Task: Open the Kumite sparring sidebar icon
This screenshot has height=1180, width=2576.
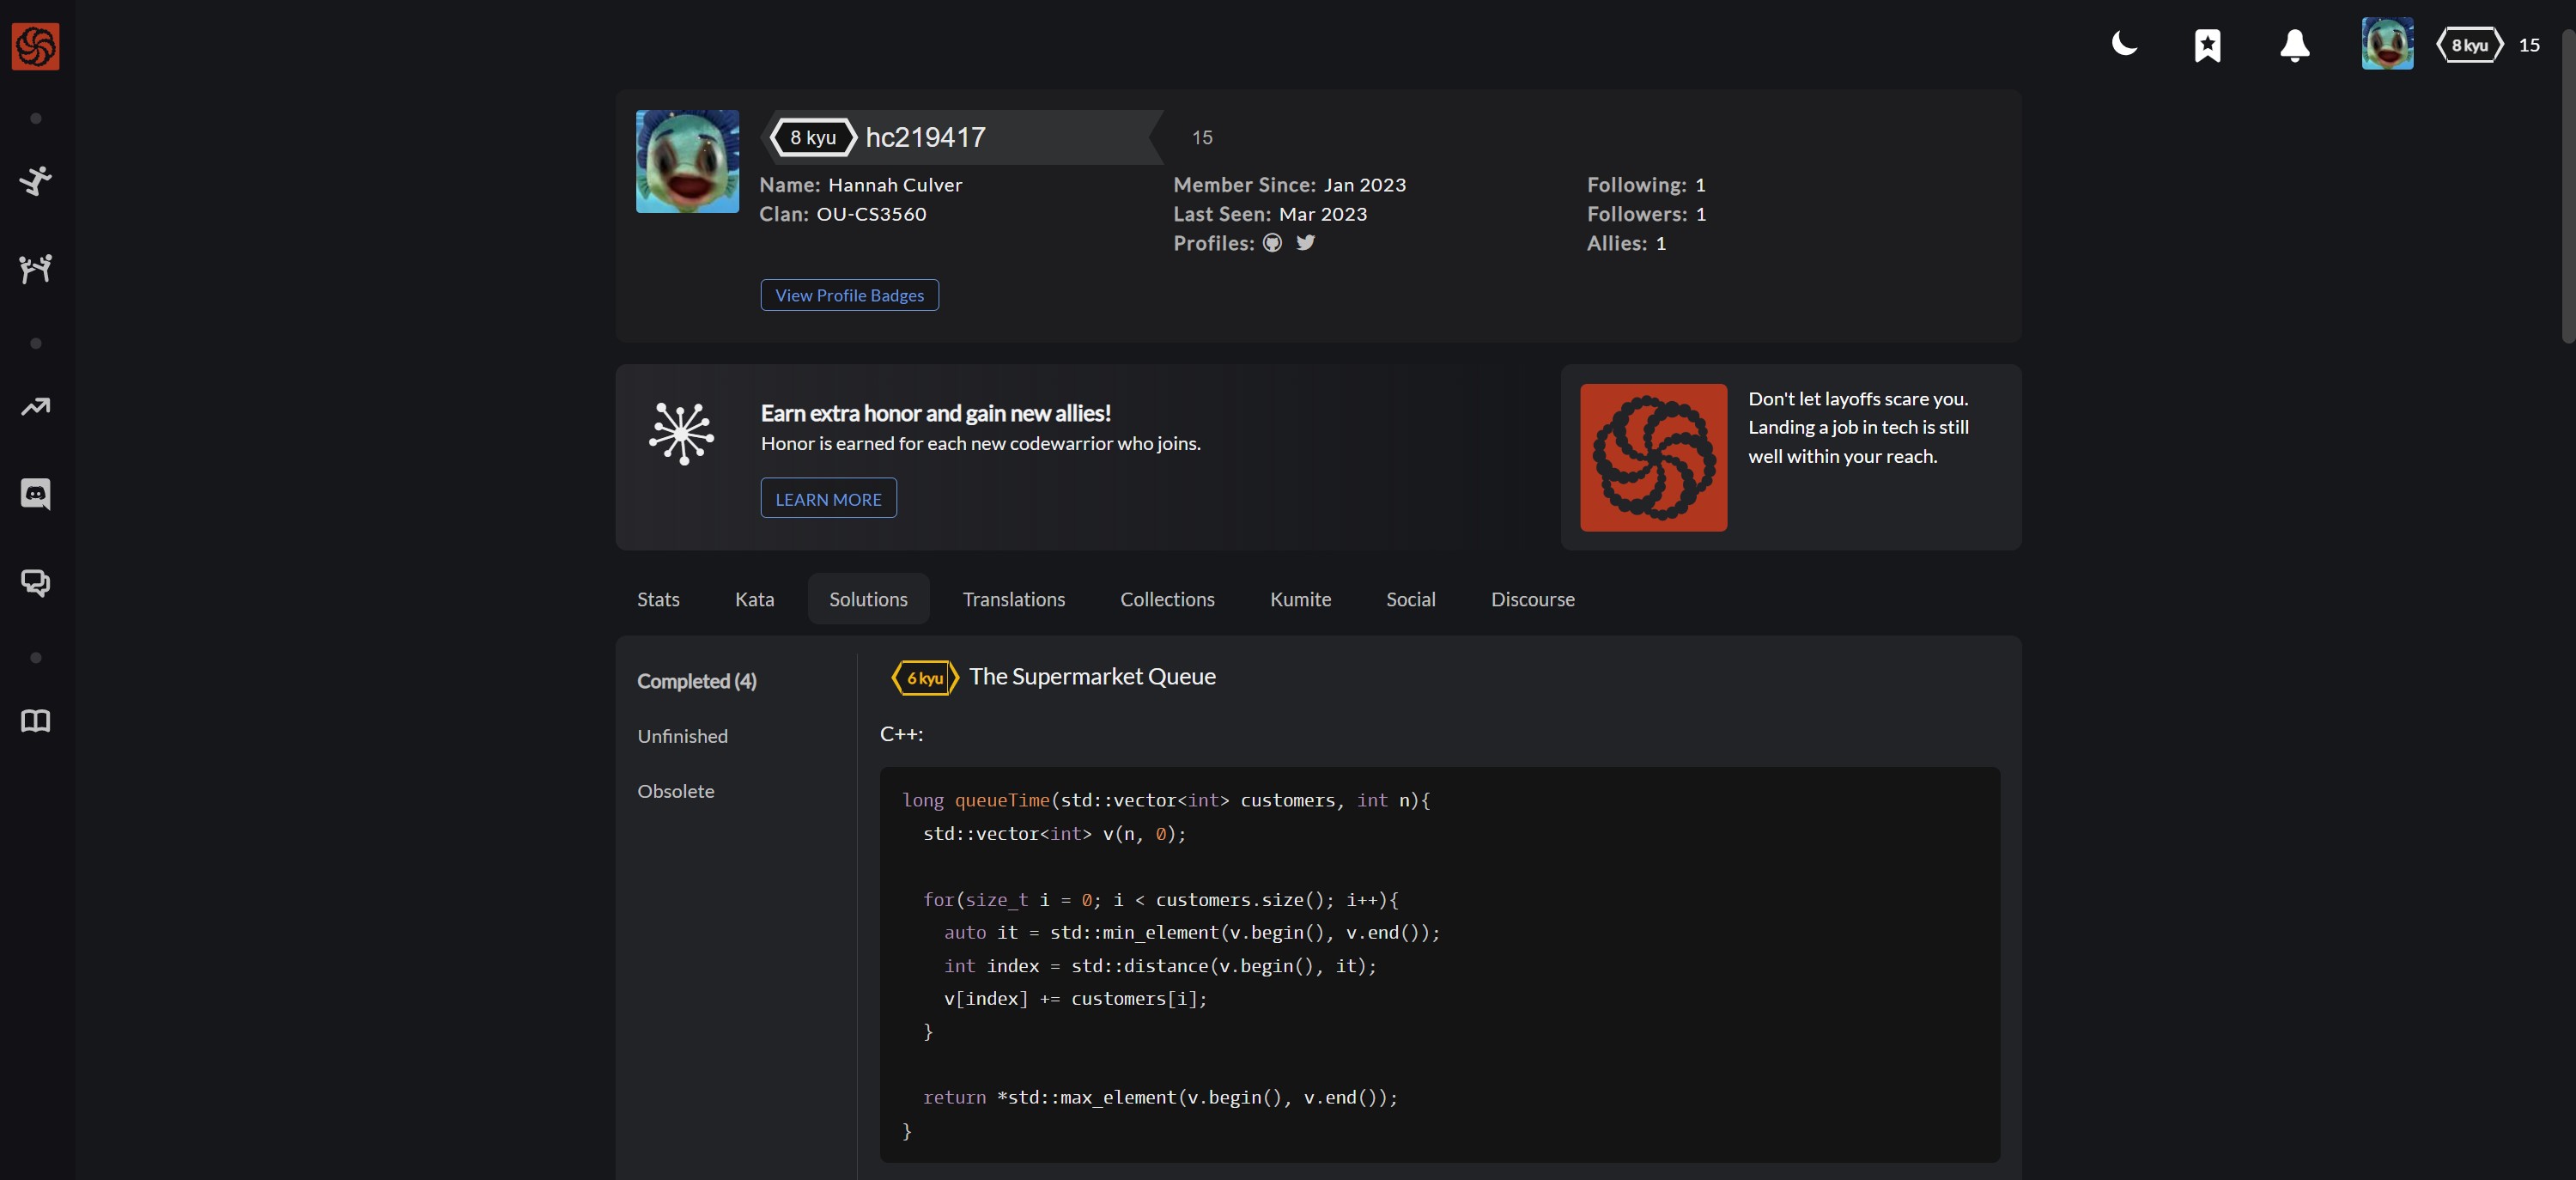Action: [x=35, y=268]
